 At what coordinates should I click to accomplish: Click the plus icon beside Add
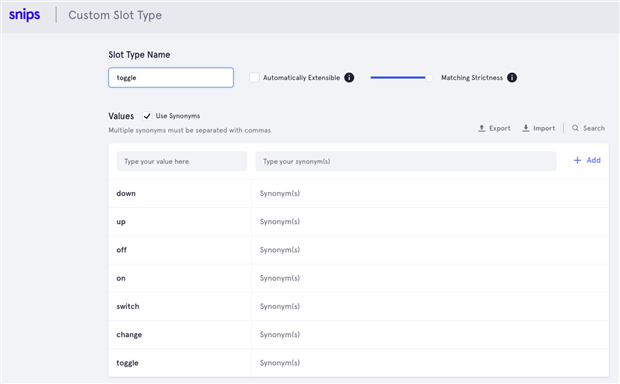pos(577,160)
